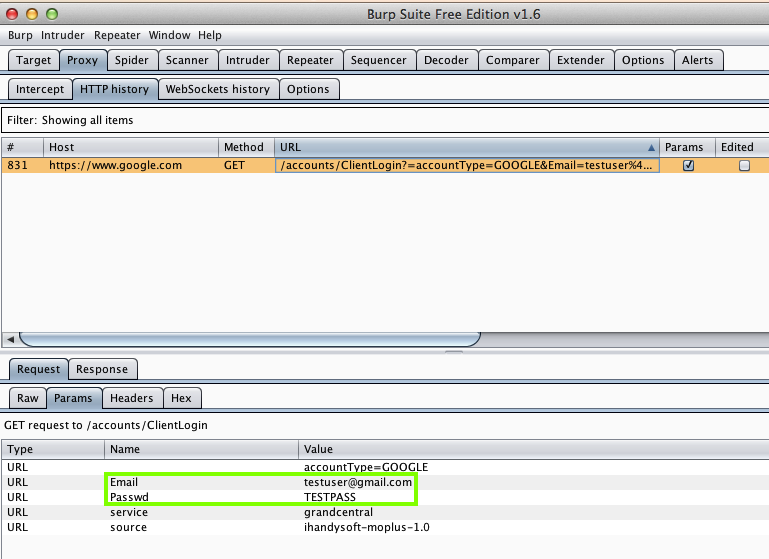Switch to the Spider tab
The image size is (769, 559).
coord(132,60)
